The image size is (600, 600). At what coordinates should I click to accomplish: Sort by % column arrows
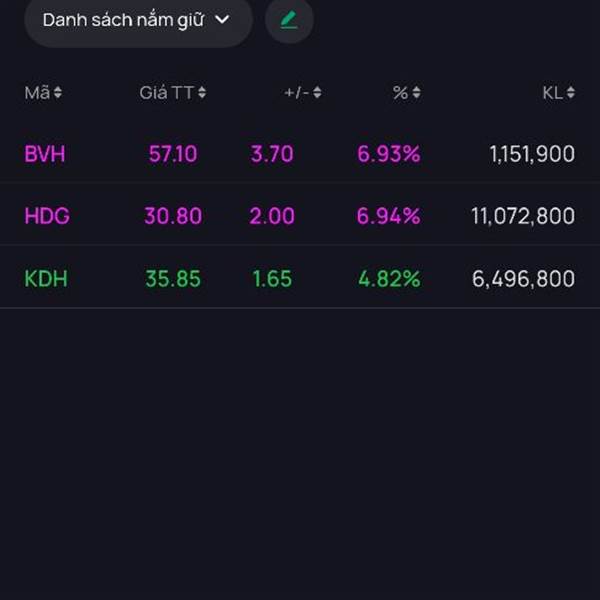coord(416,93)
